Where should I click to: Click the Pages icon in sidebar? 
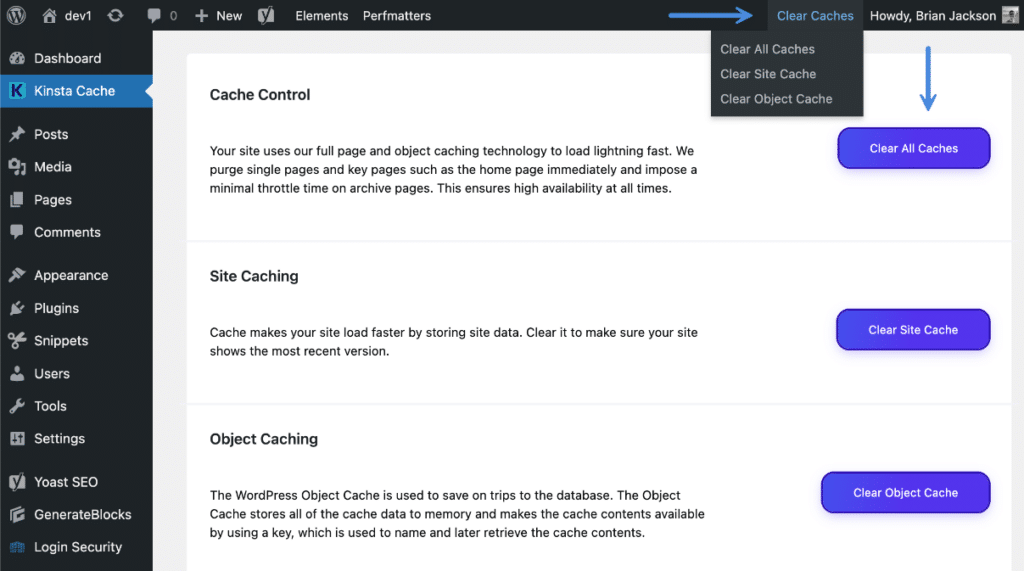(17, 199)
